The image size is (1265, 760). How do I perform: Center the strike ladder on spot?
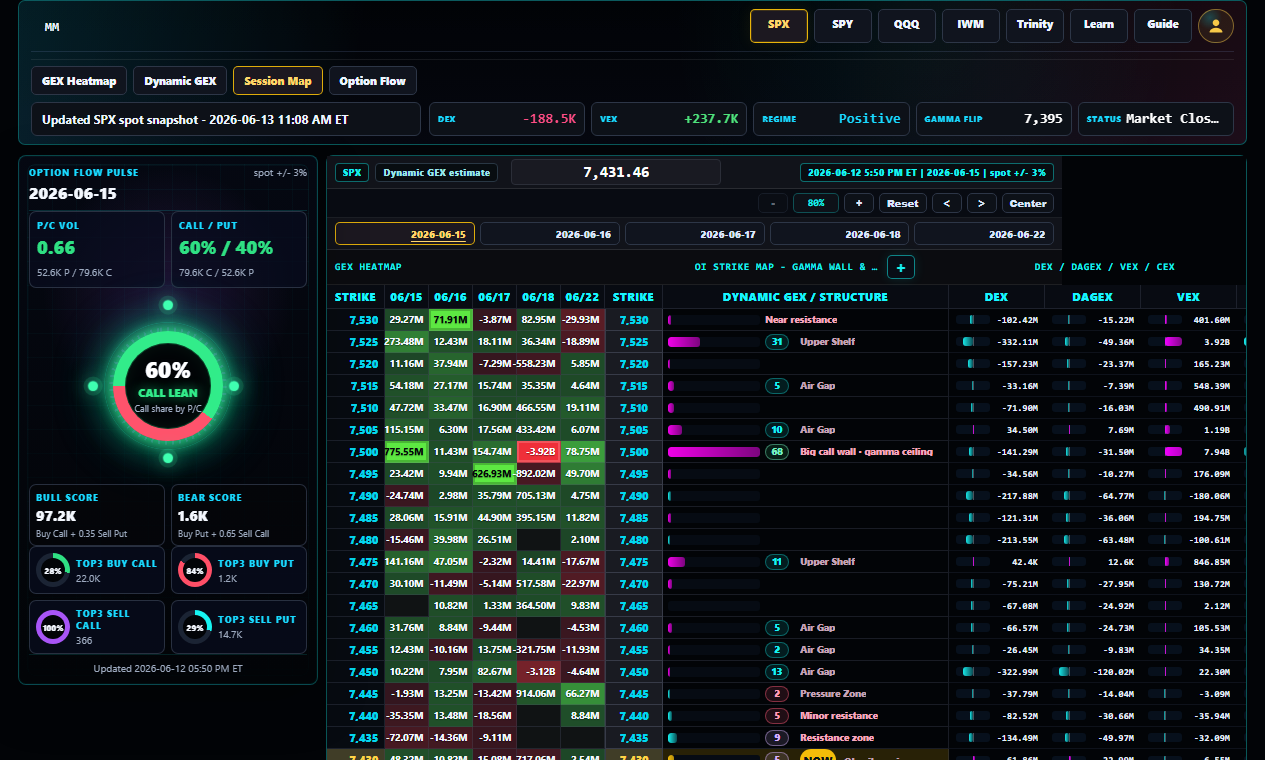(x=1028, y=203)
